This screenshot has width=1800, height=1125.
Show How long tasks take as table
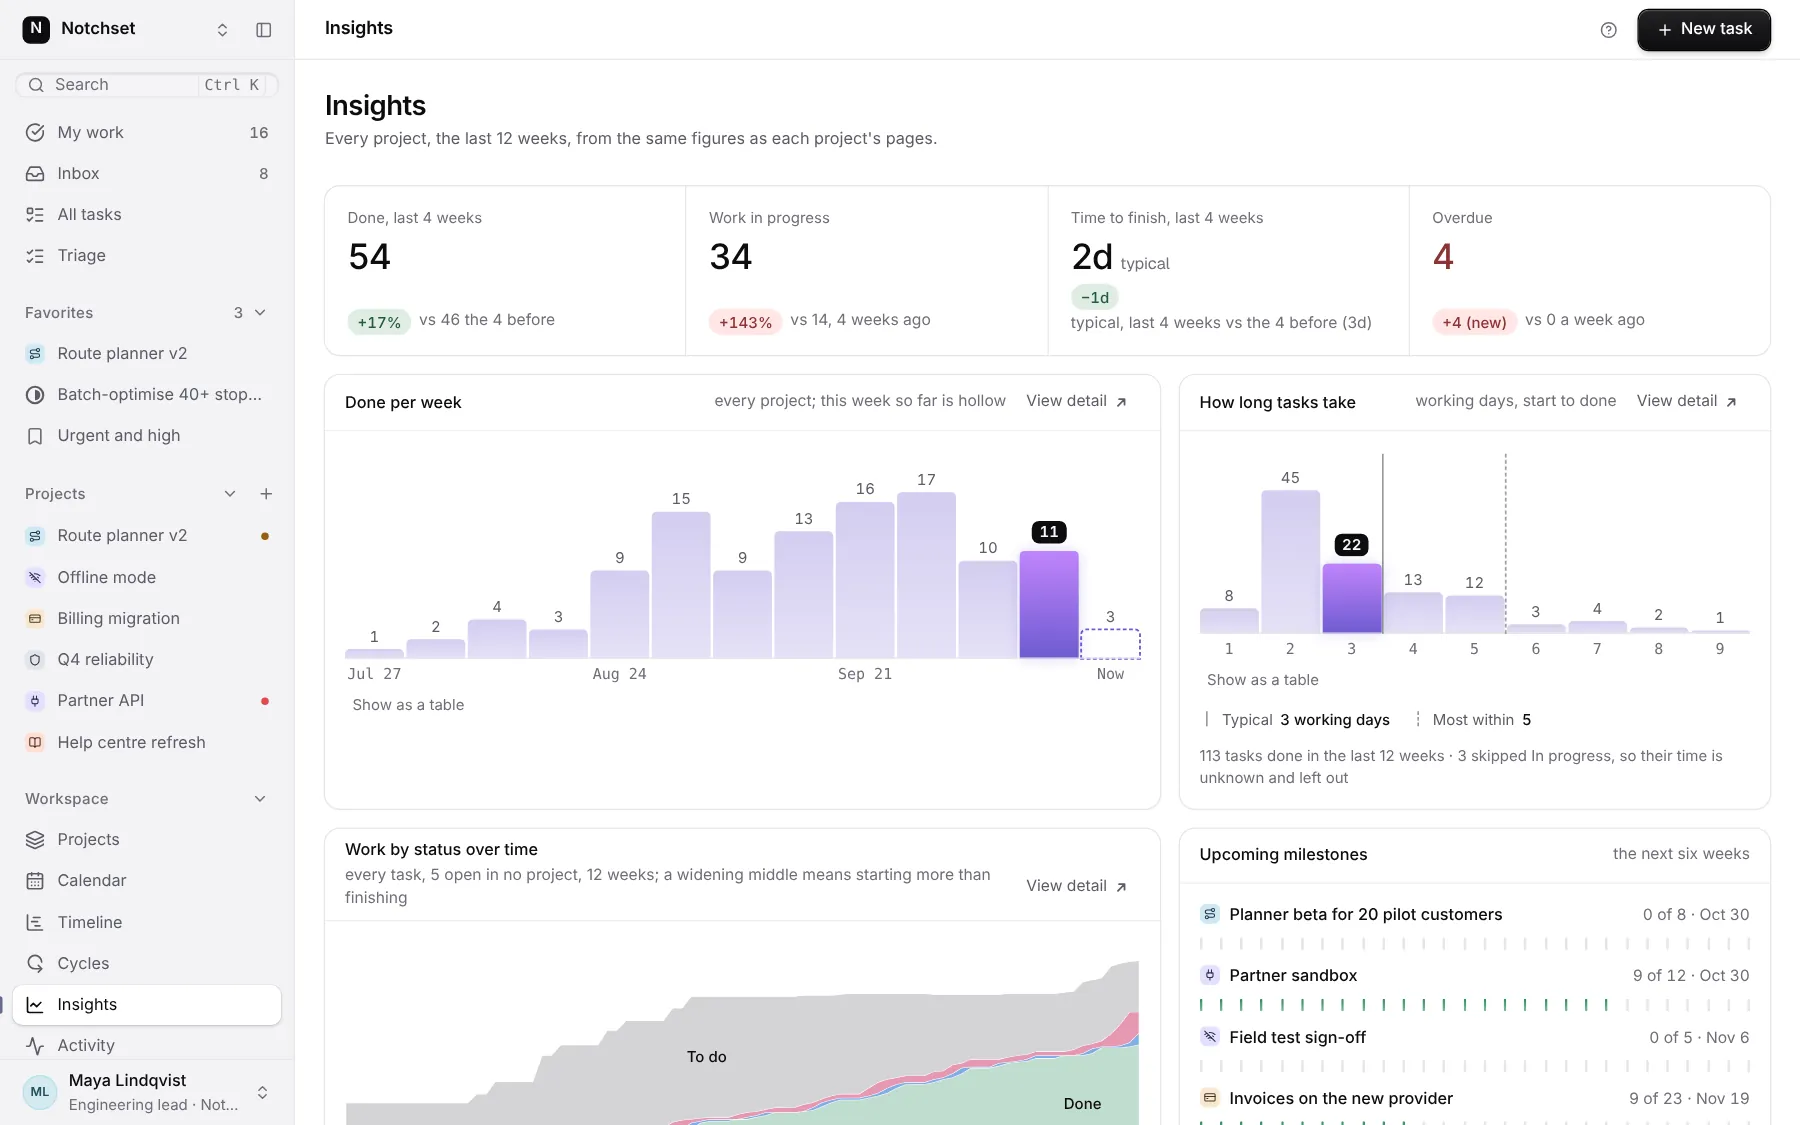[1263, 680]
